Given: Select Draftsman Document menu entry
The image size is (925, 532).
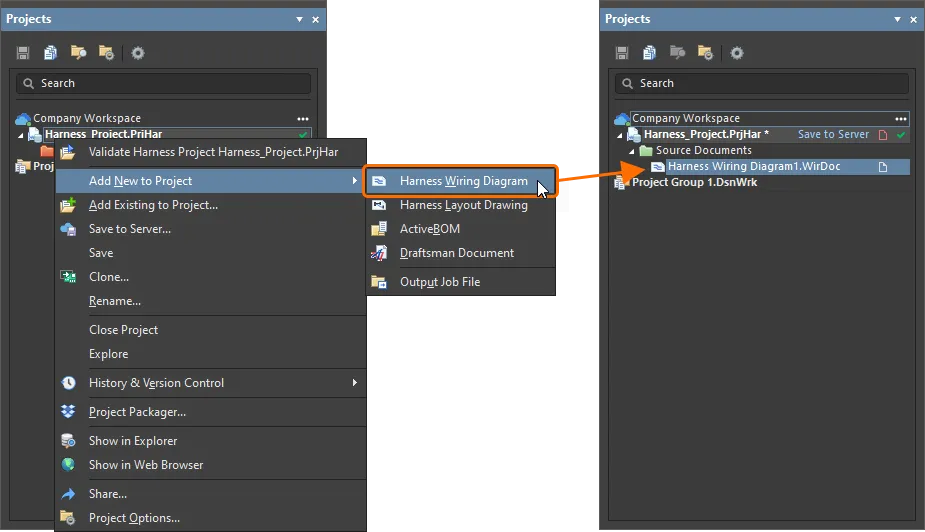Looking at the screenshot, I should 461,253.
